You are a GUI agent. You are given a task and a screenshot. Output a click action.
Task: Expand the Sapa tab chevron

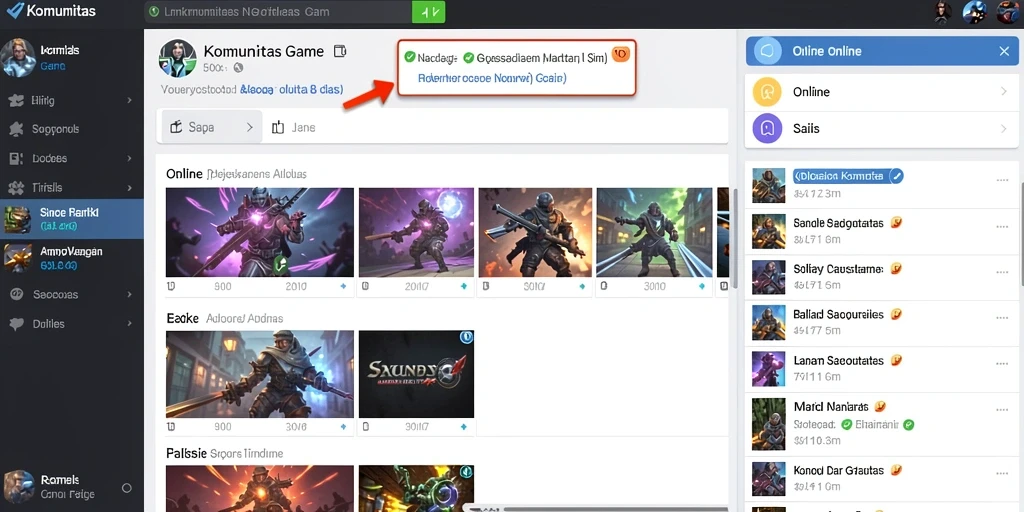tap(249, 127)
